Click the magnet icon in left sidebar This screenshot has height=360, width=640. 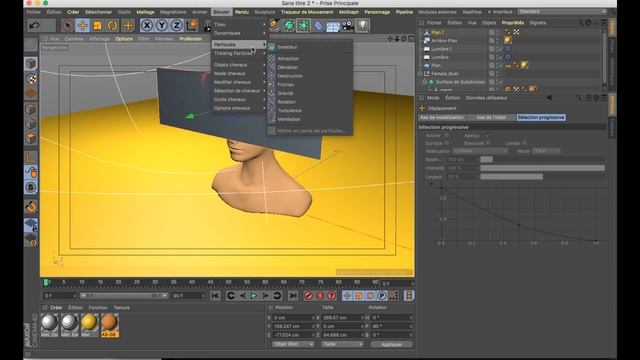pos(31,207)
